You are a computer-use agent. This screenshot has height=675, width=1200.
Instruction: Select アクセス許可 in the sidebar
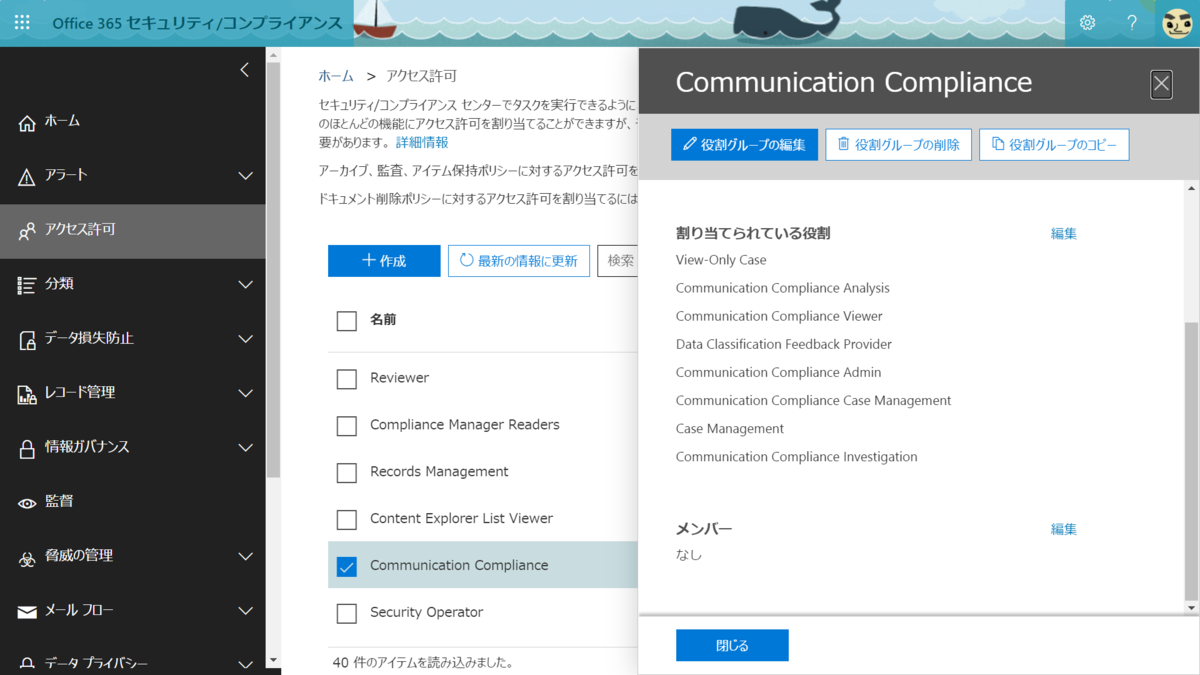click(133, 230)
